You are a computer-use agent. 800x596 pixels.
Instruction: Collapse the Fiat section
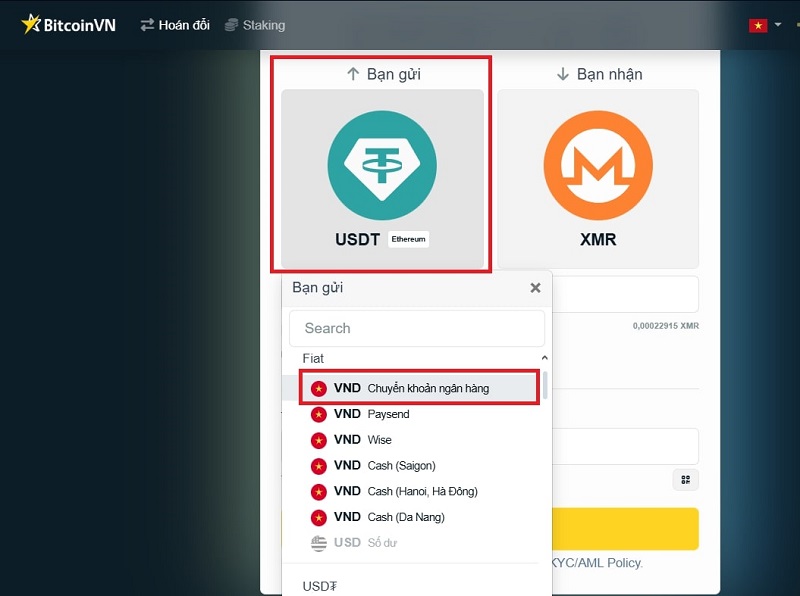[x=544, y=358]
